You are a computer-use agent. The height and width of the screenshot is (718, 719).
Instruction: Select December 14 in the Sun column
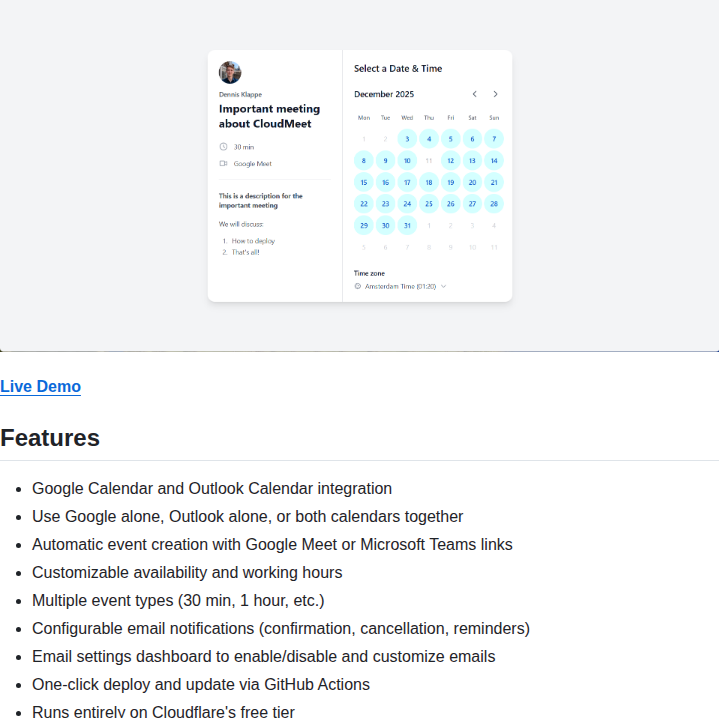click(494, 161)
